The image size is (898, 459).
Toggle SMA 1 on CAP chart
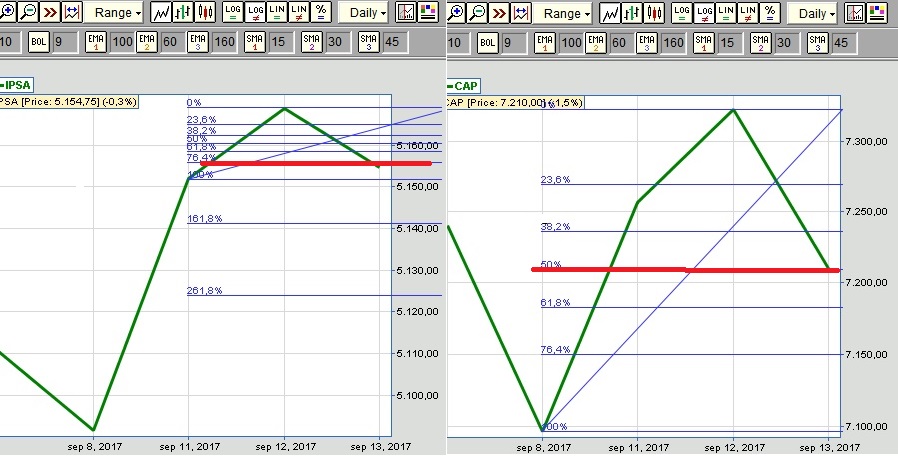[703, 43]
